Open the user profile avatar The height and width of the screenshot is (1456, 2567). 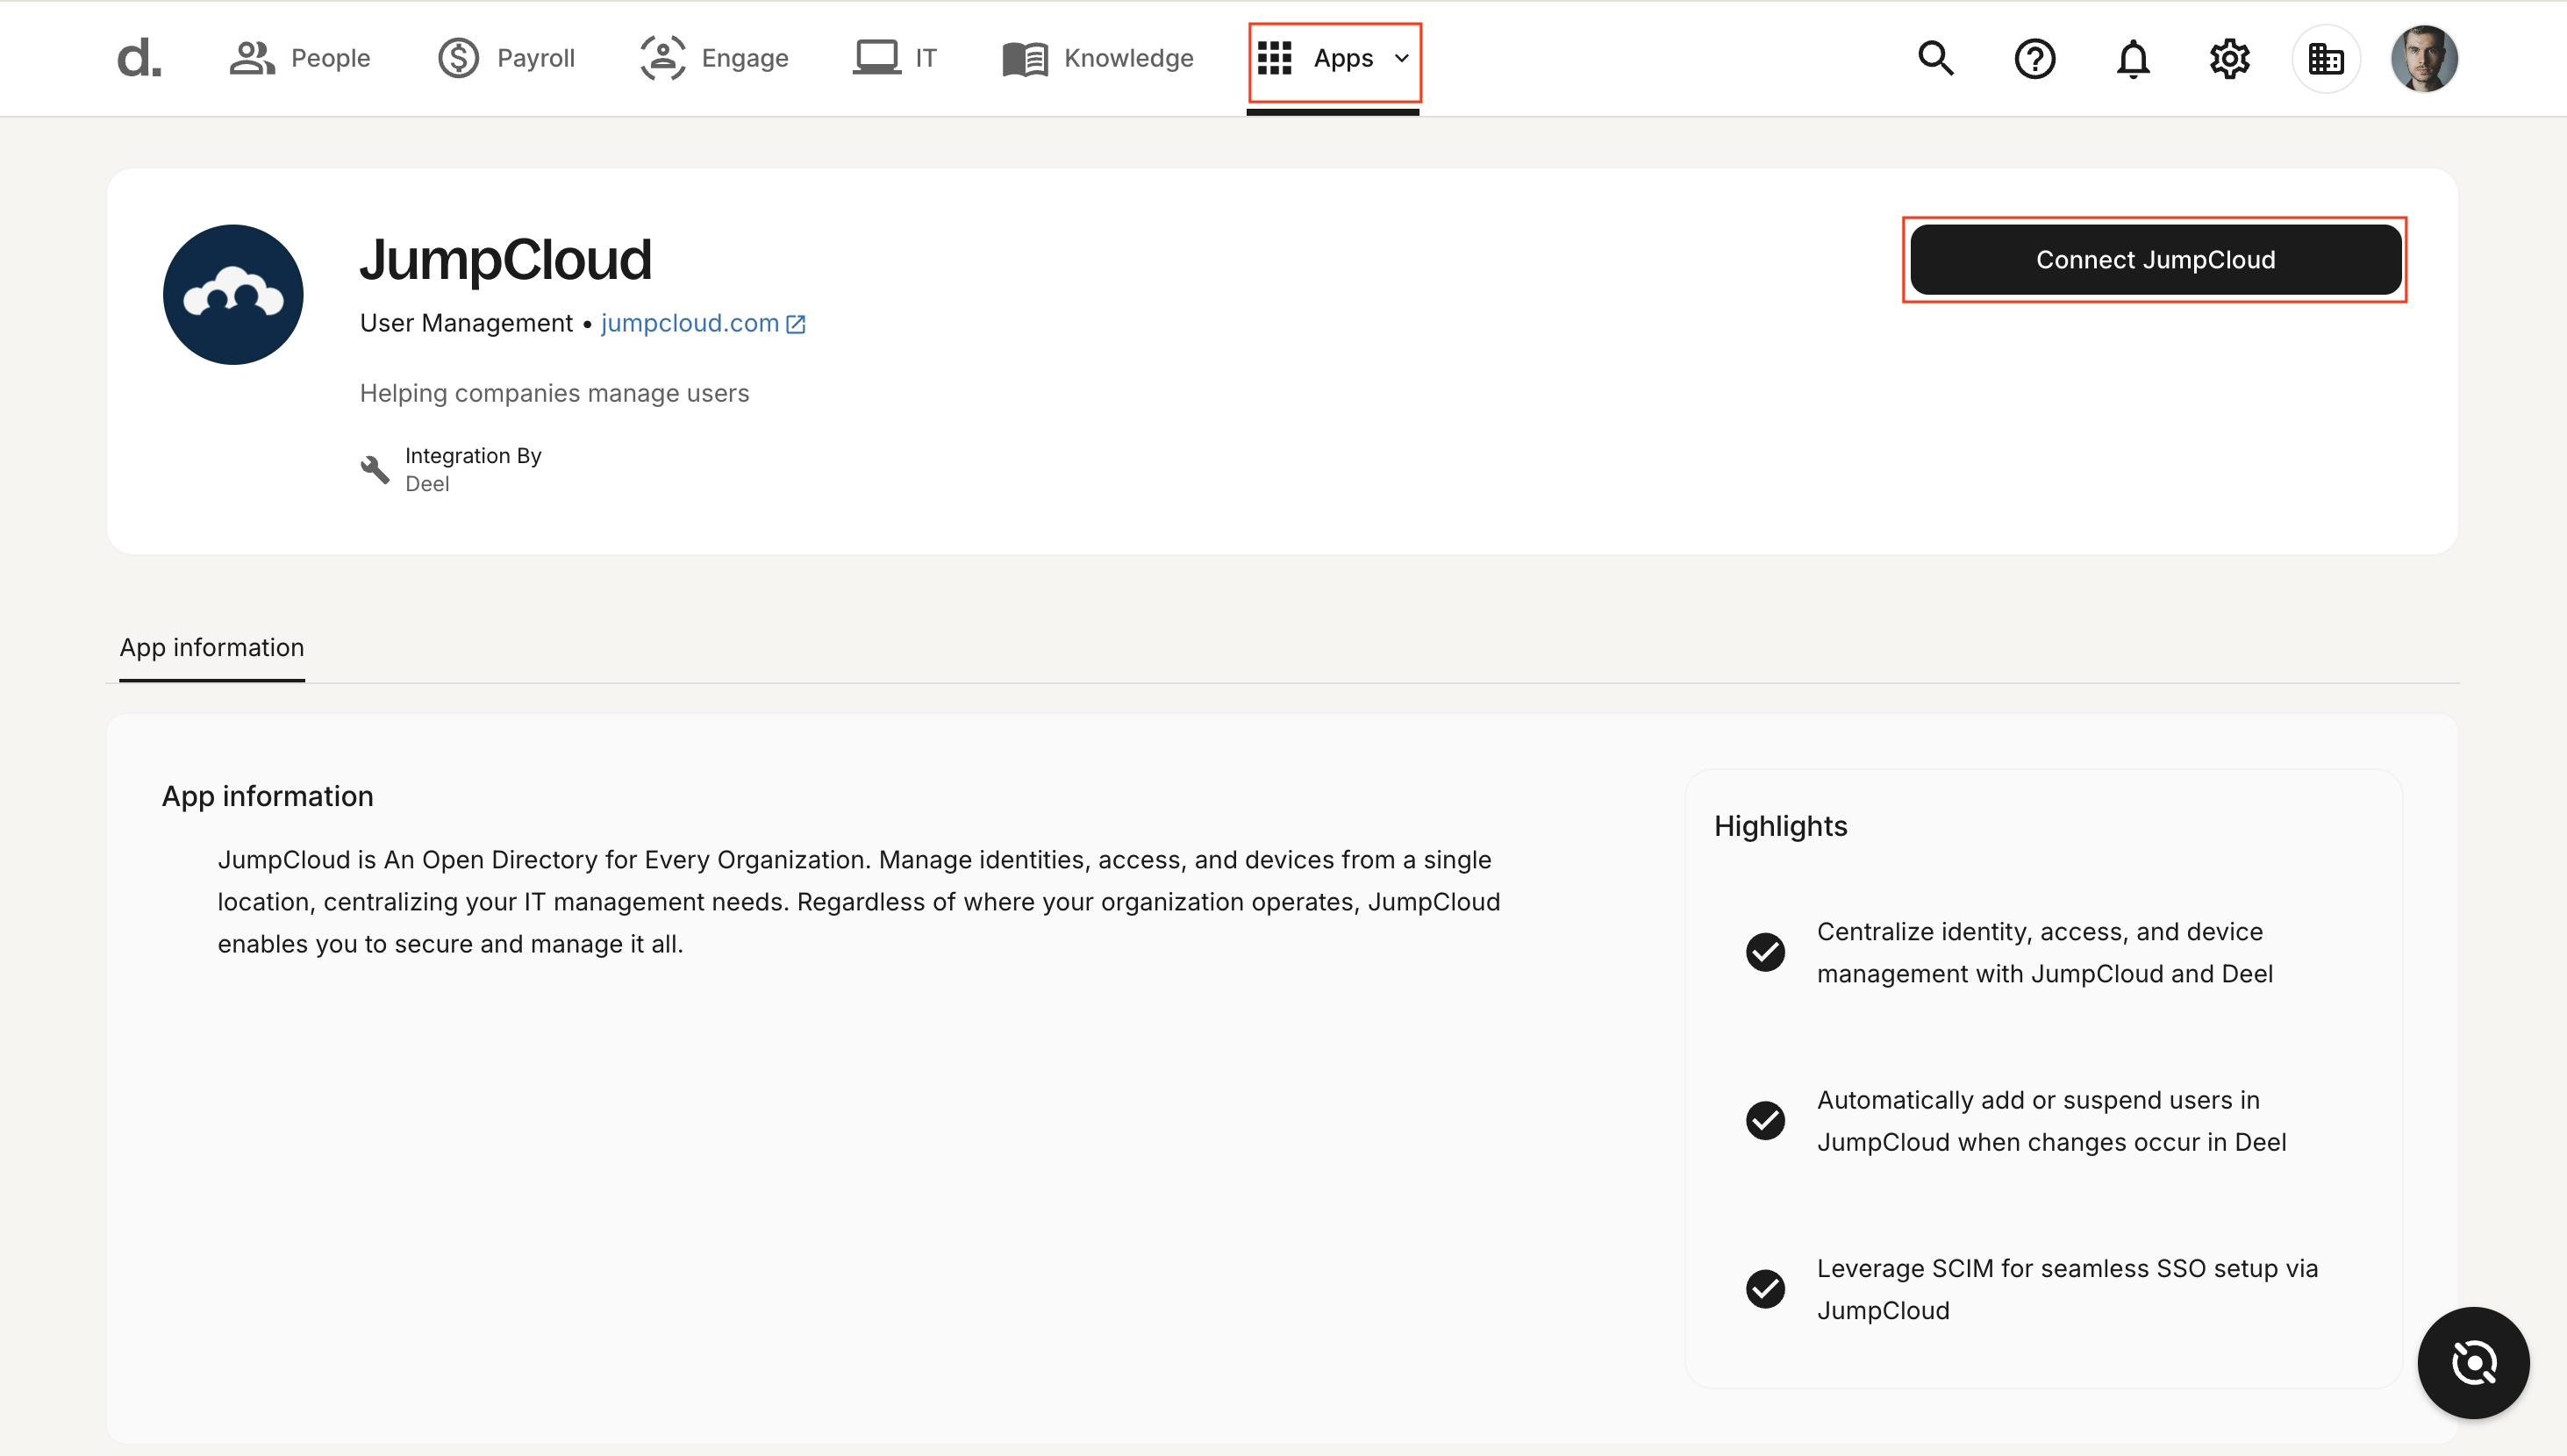click(2424, 59)
